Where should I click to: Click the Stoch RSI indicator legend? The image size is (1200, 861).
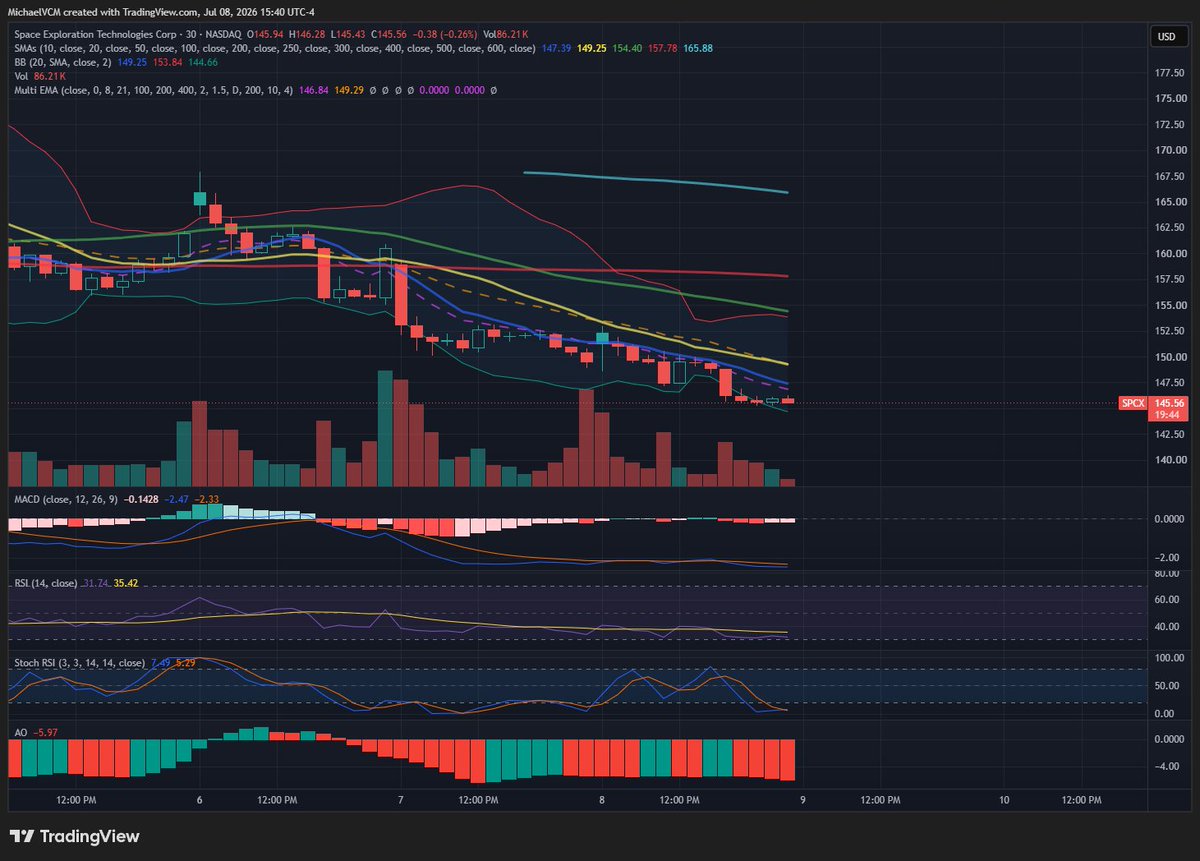tap(79, 662)
